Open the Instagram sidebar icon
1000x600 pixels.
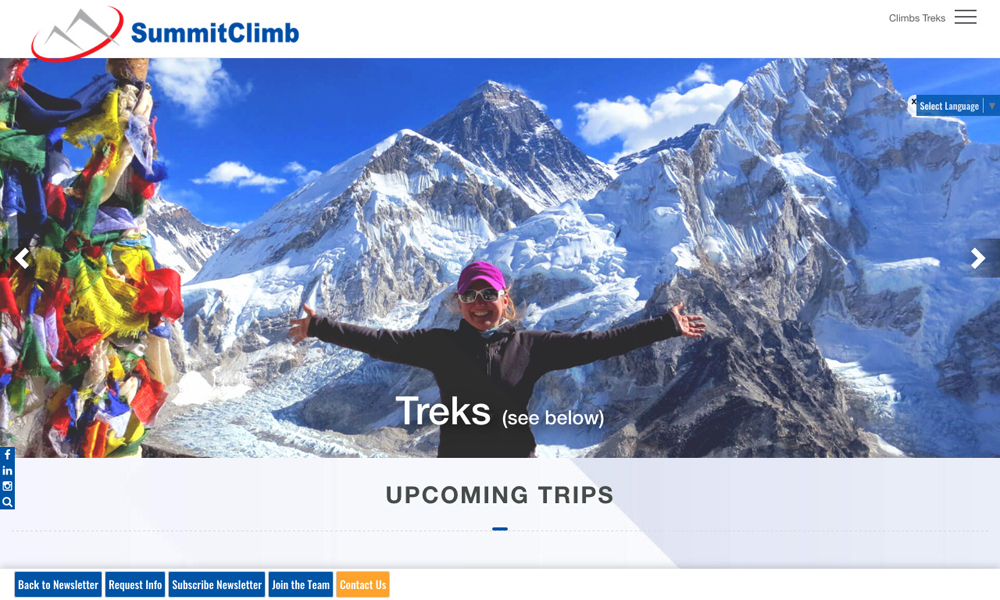(x=7, y=486)
